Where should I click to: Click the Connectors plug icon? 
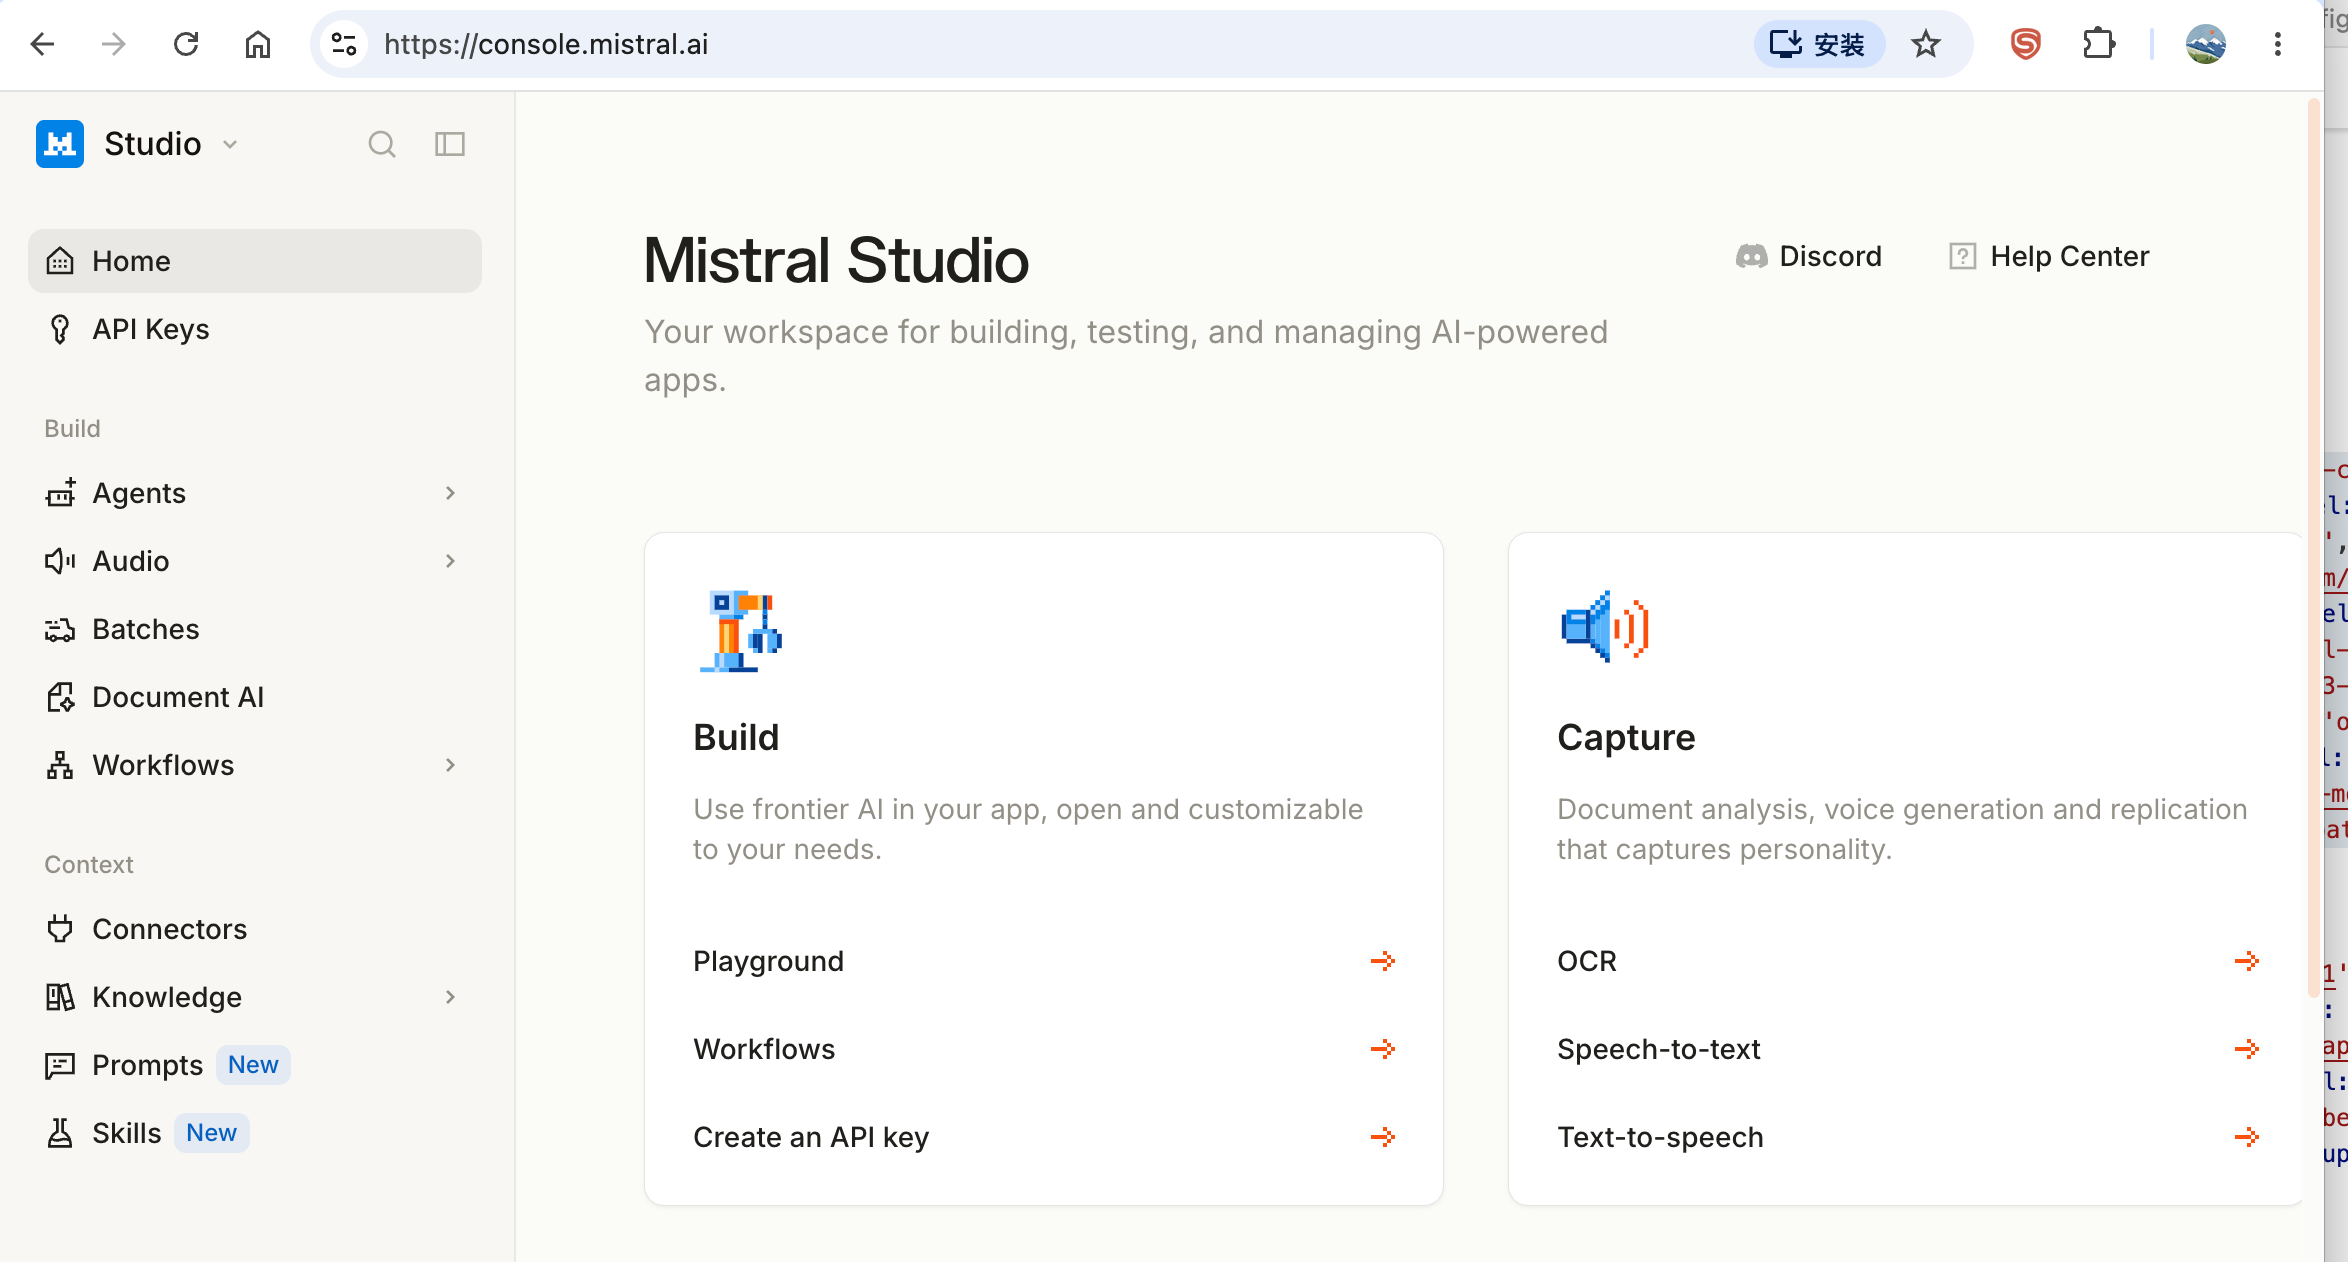coord(60,929)
